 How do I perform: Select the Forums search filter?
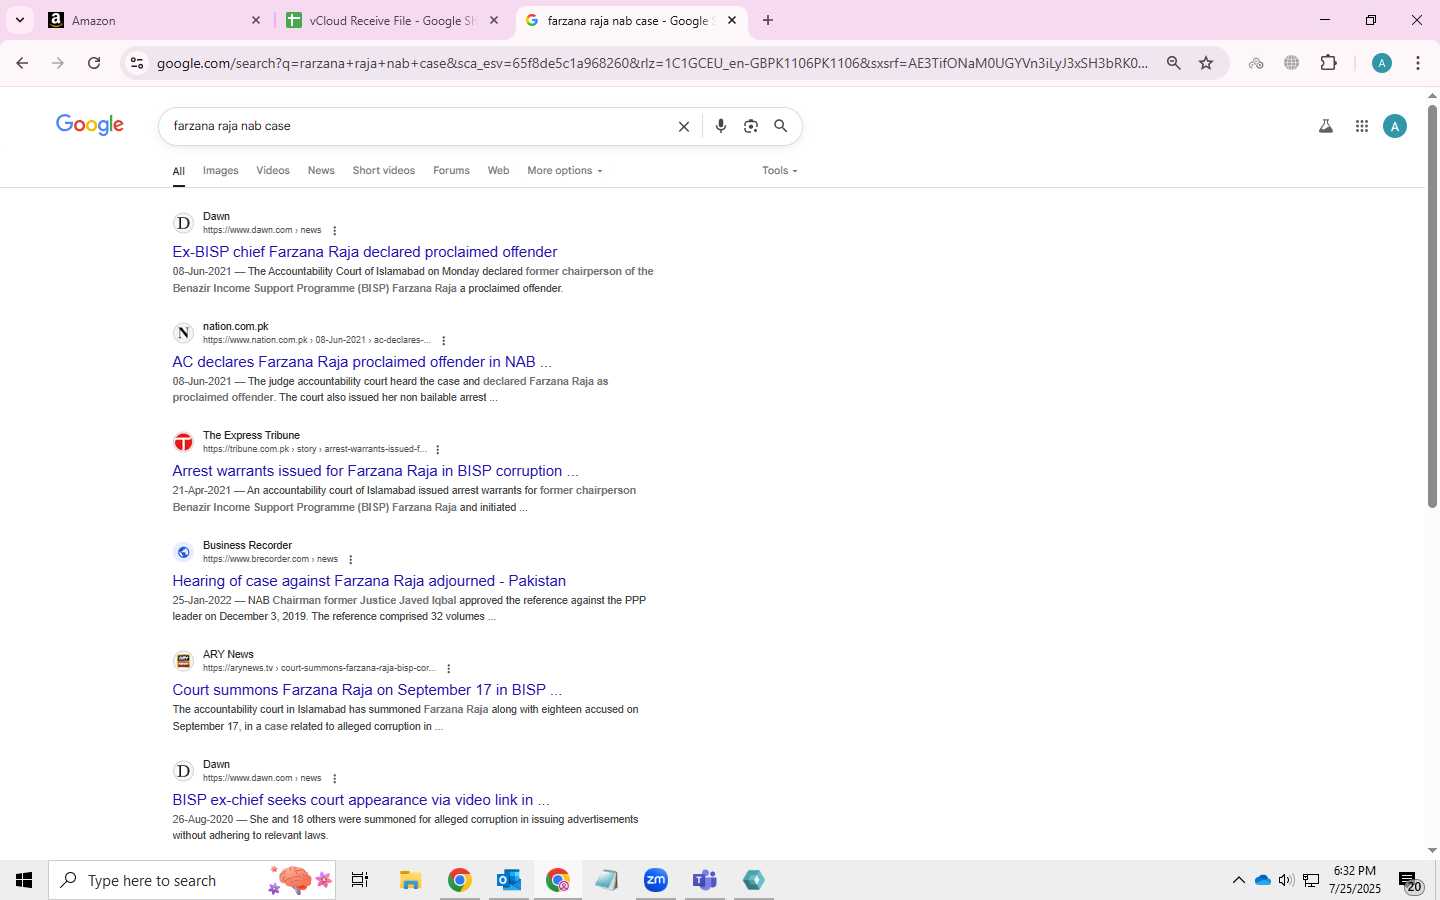[x=451, y=171]
